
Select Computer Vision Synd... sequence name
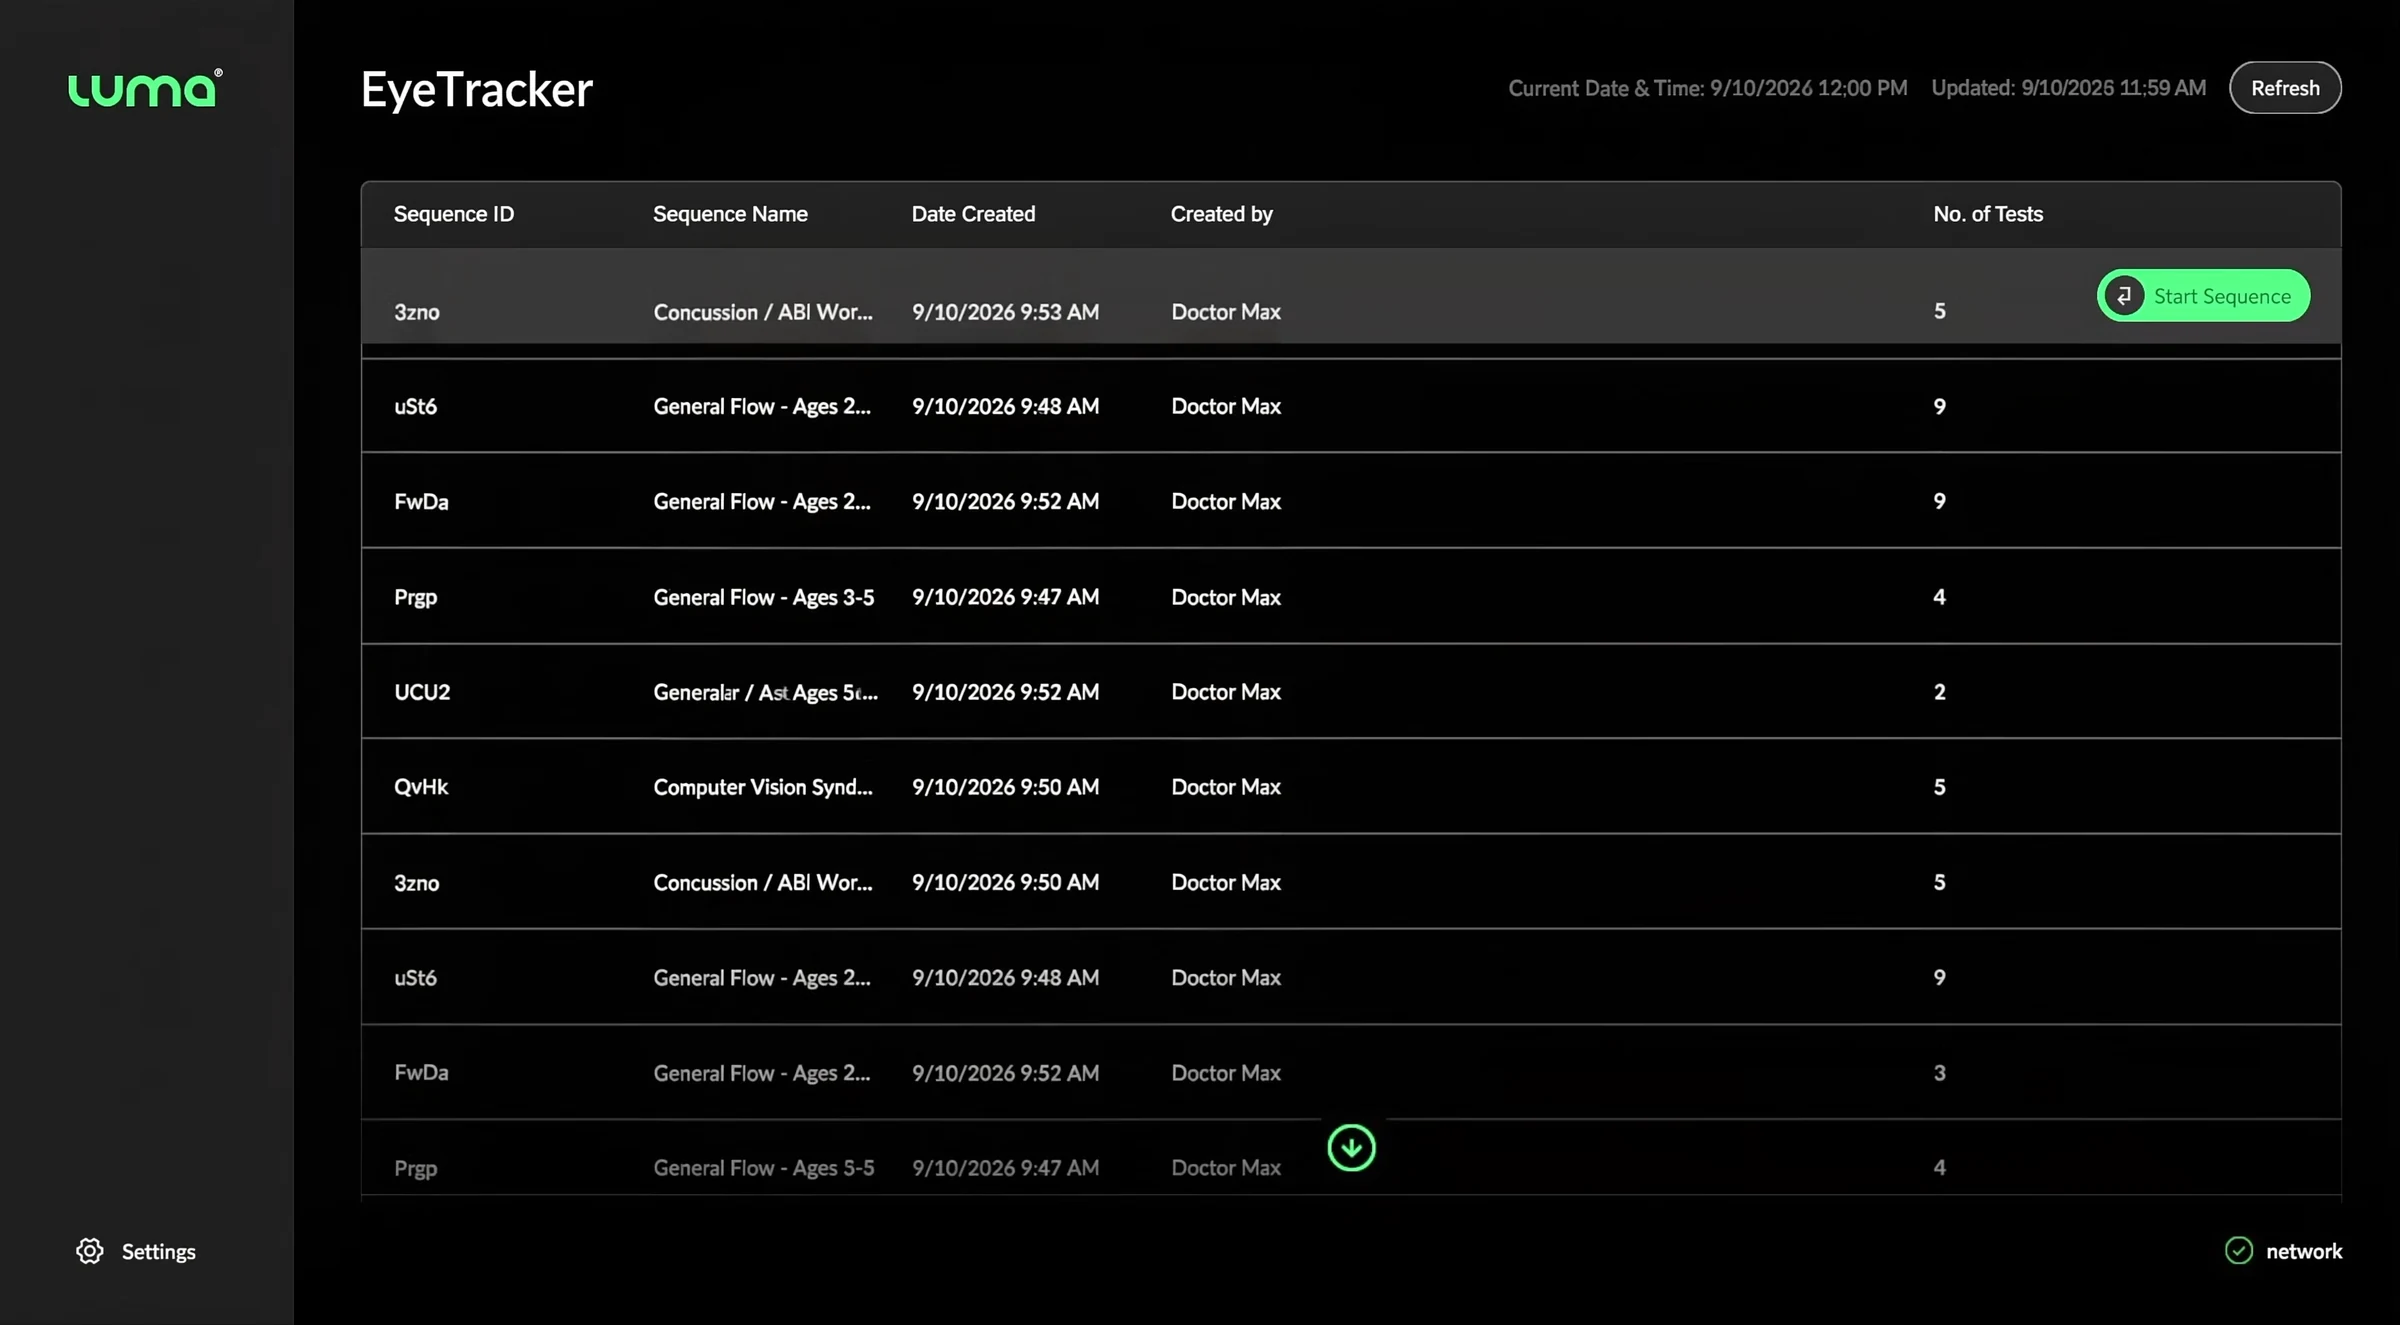pyautogui.click(x=763, y=787)
